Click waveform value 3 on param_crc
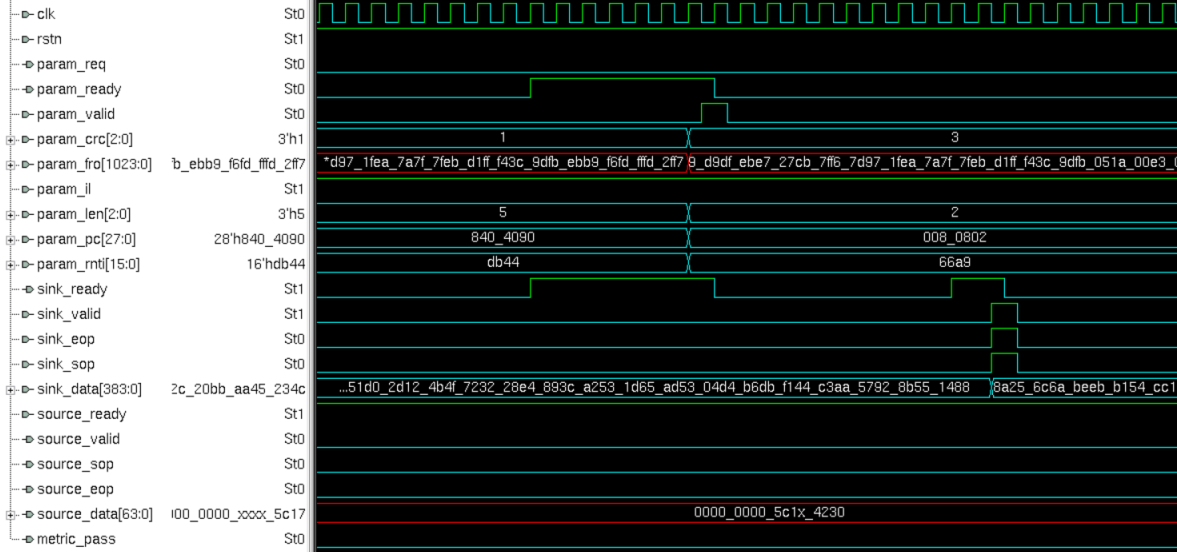1177x552 pixels. (954, 137)
